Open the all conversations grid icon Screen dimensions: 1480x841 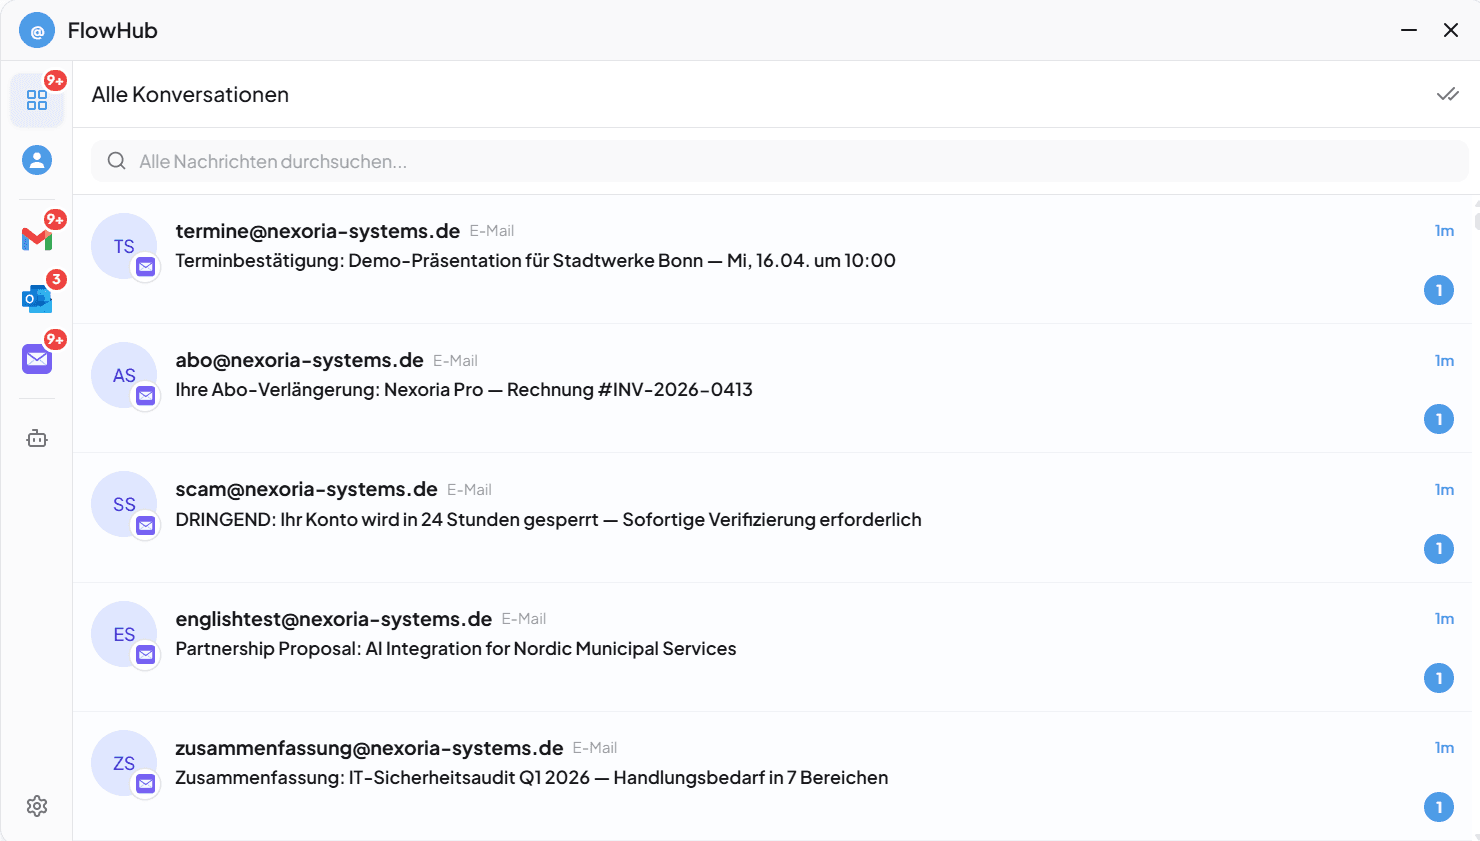pyautogui.click(x=37, y=100)
